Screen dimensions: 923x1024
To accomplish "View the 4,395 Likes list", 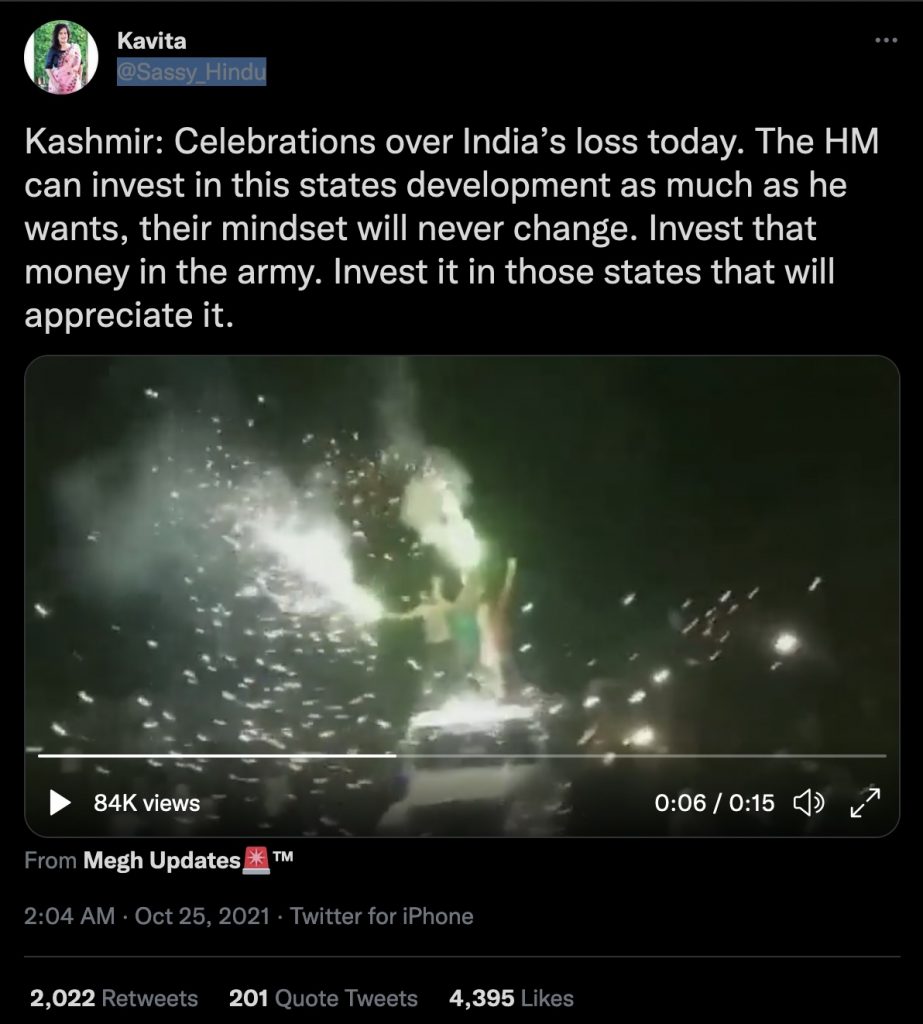I will coord(511,998).
